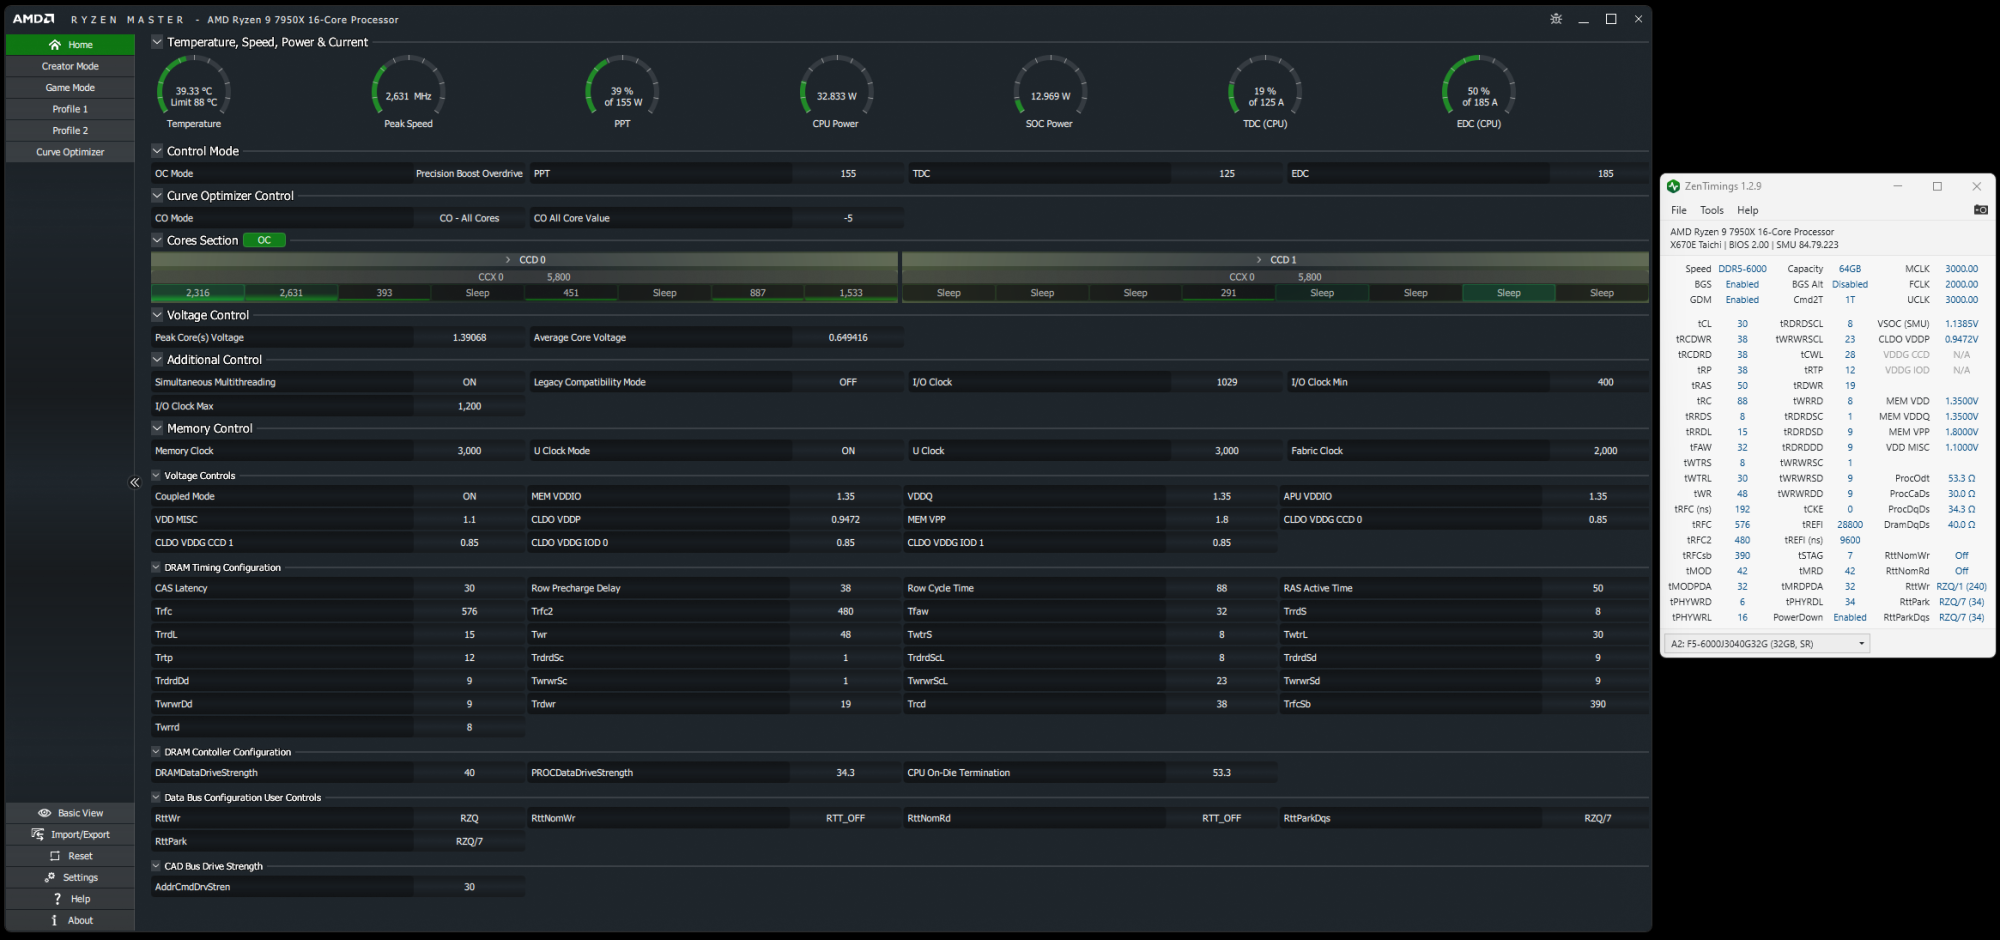Click the CO All Core Value field showing -5
This screenshot has height=940, width=2000.
coord(849,217)
